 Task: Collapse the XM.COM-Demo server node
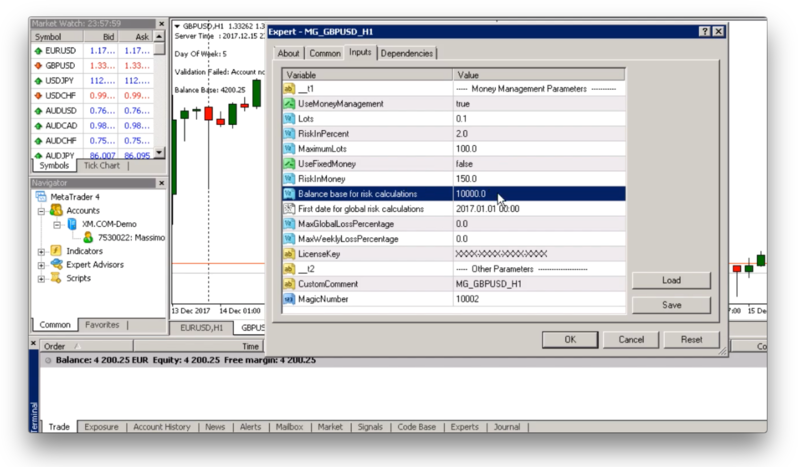click(x=57, y=225)
